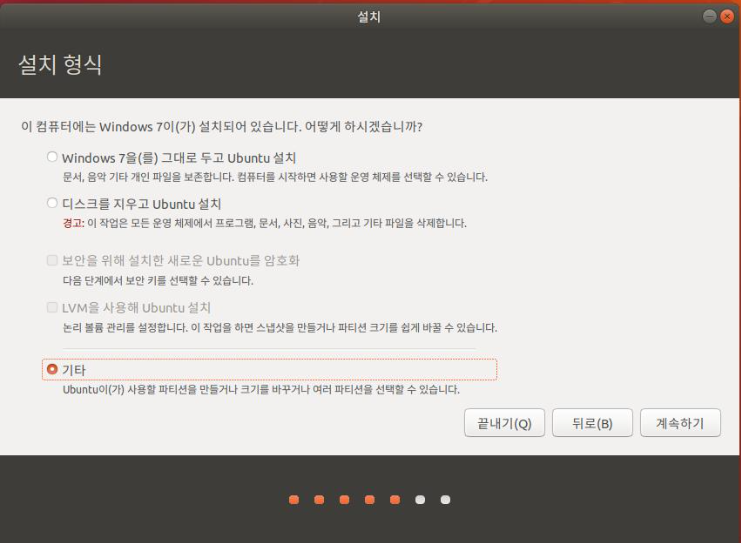The image size is (741, 543).
Task: Click the Windows 7 installed question text
Action: (x=222, y=127)
